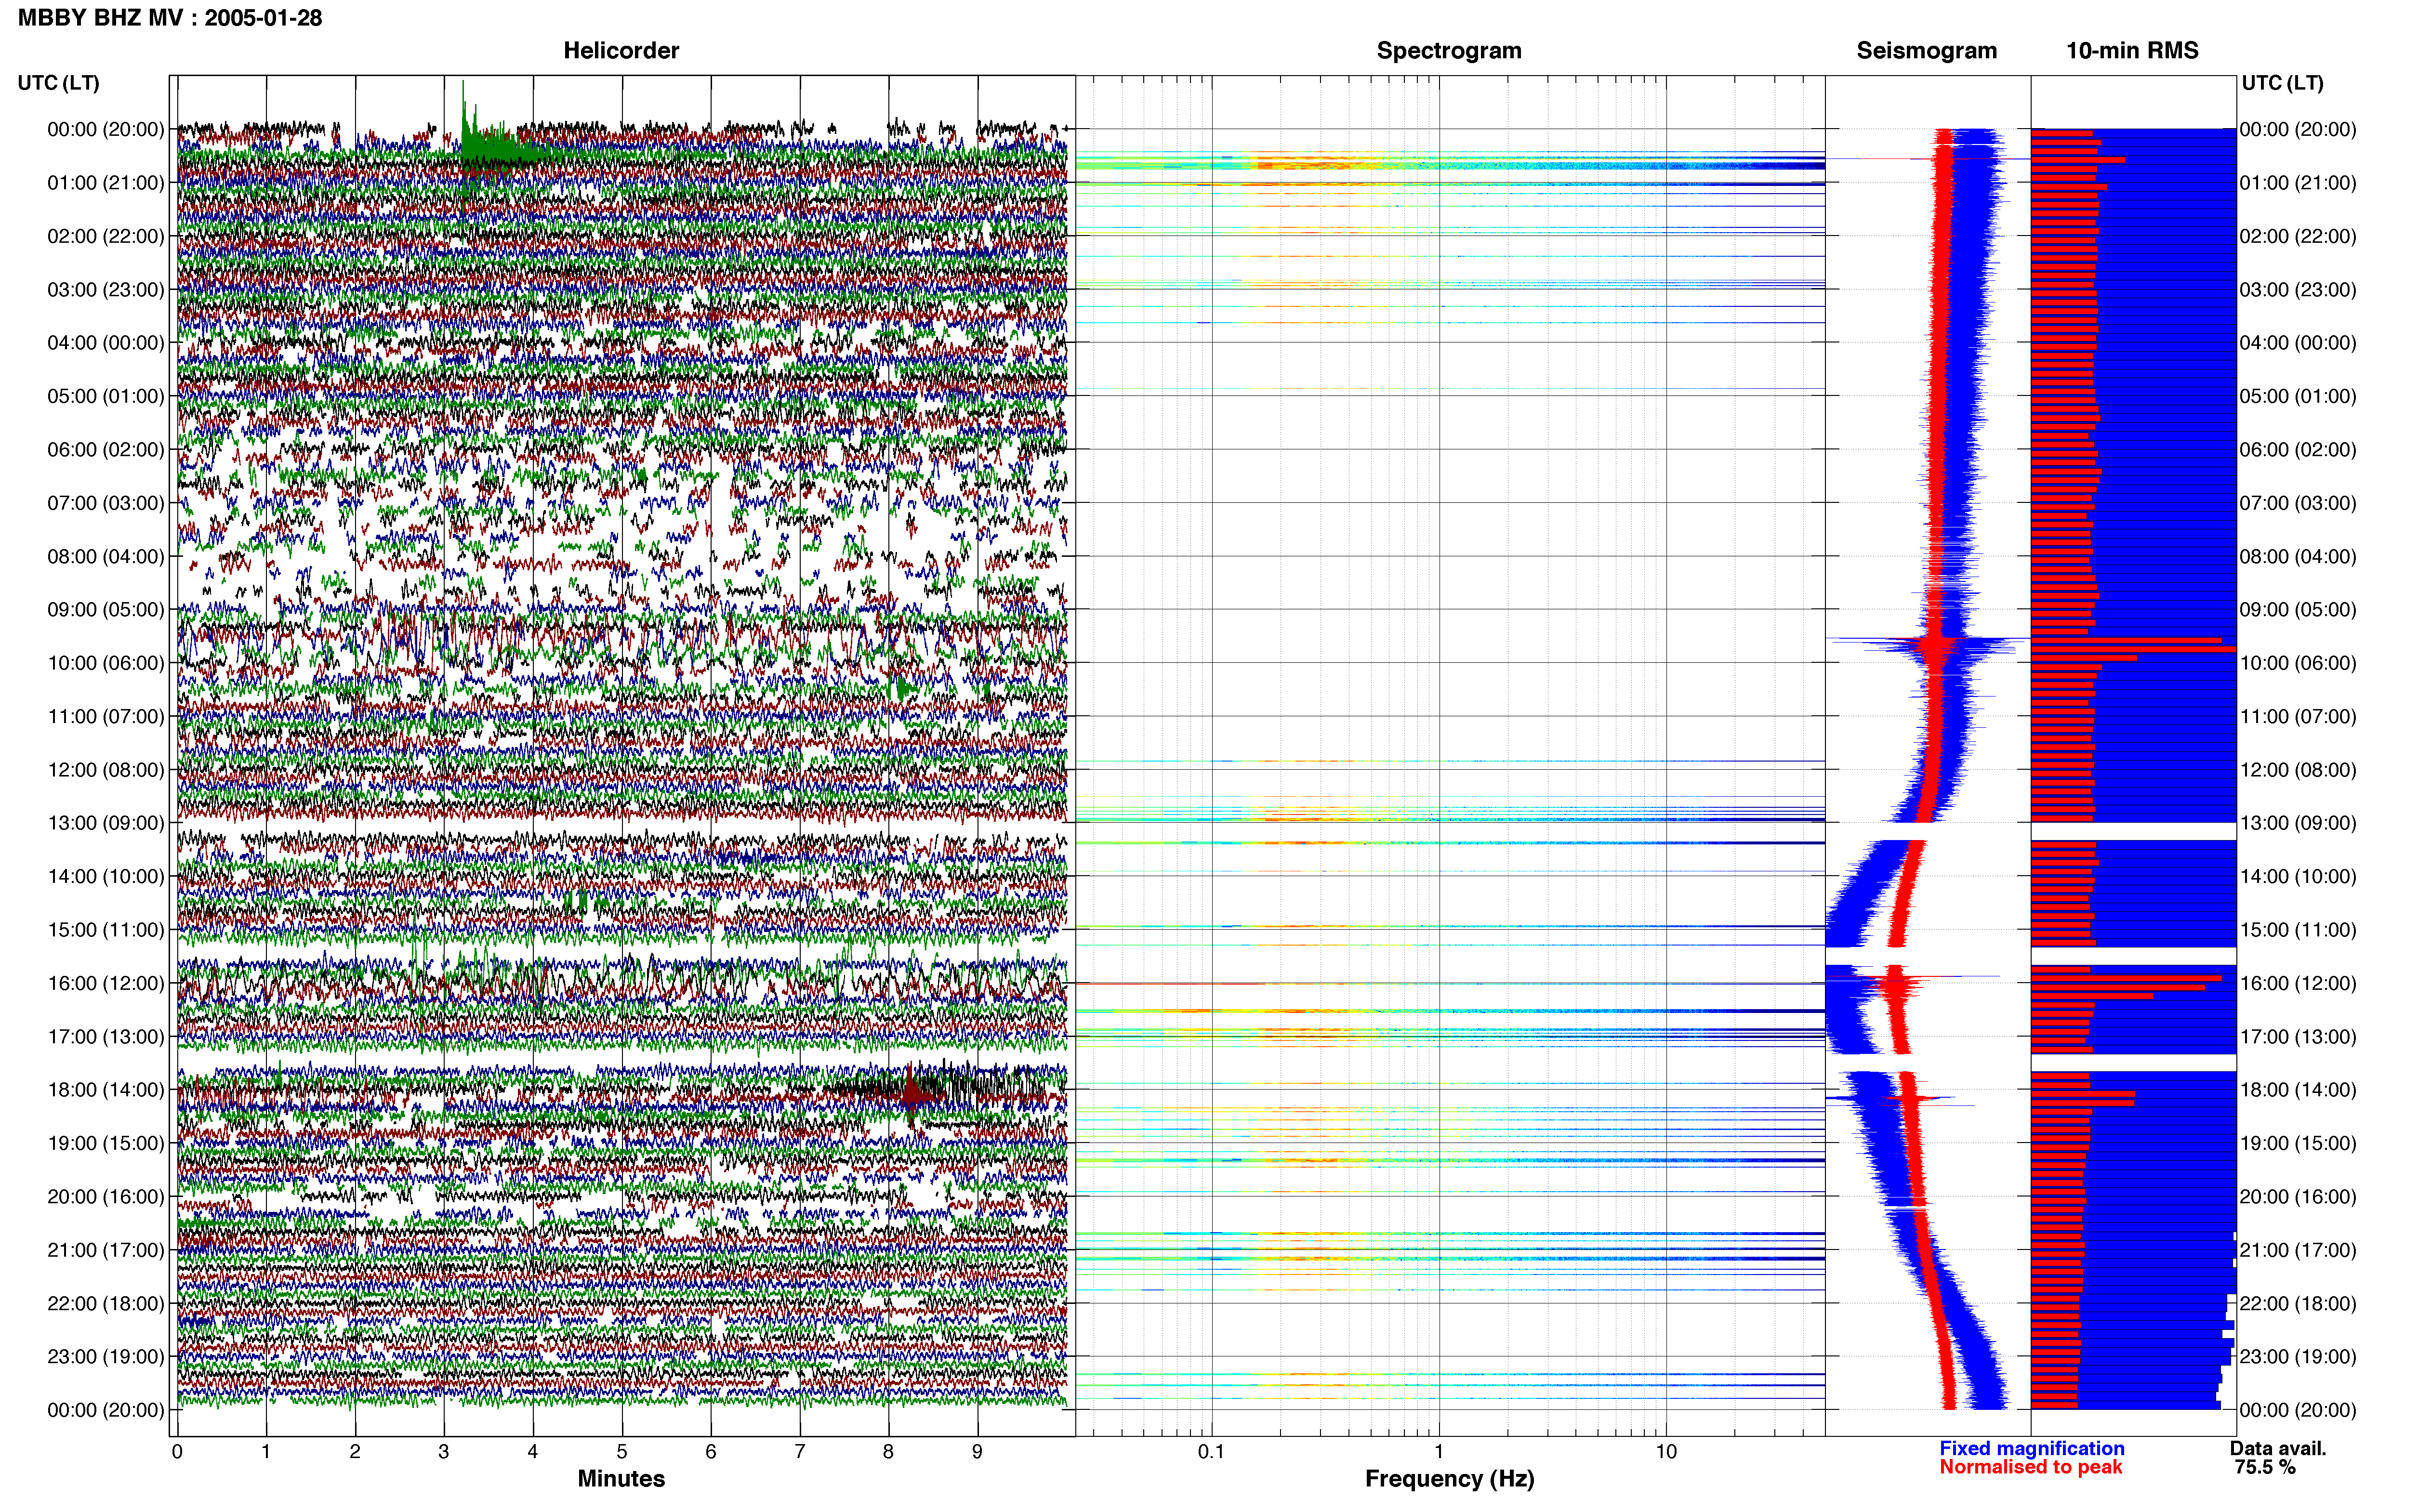Click the seismogram spike near 10:00

tap(1928, 645)
